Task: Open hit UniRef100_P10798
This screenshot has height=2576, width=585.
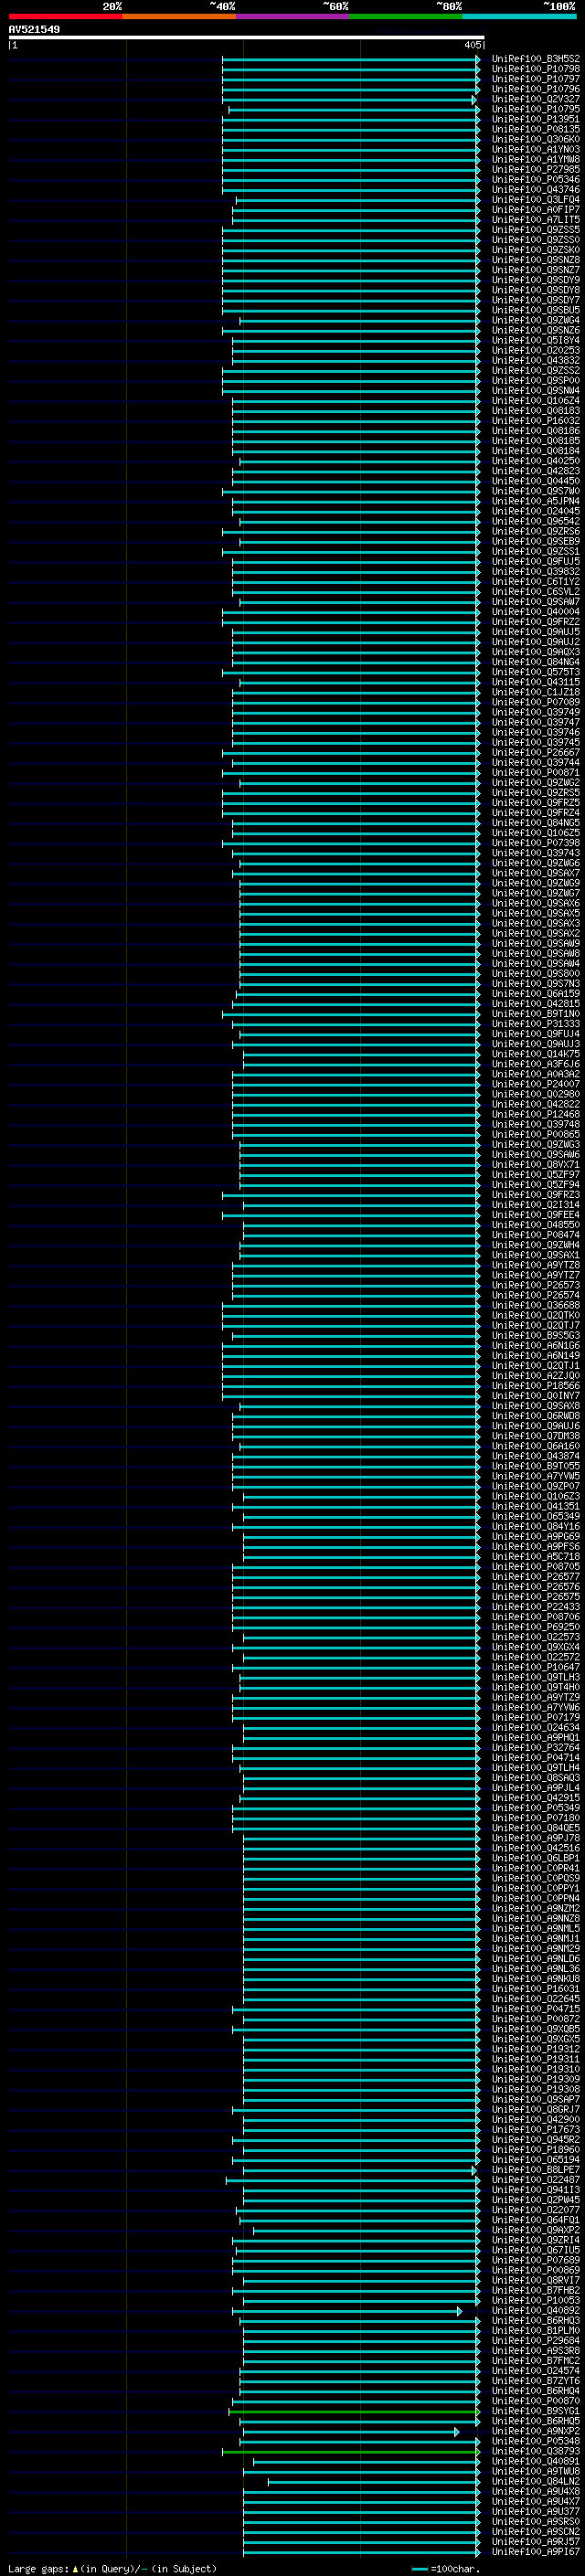Action: pos(536,69)
